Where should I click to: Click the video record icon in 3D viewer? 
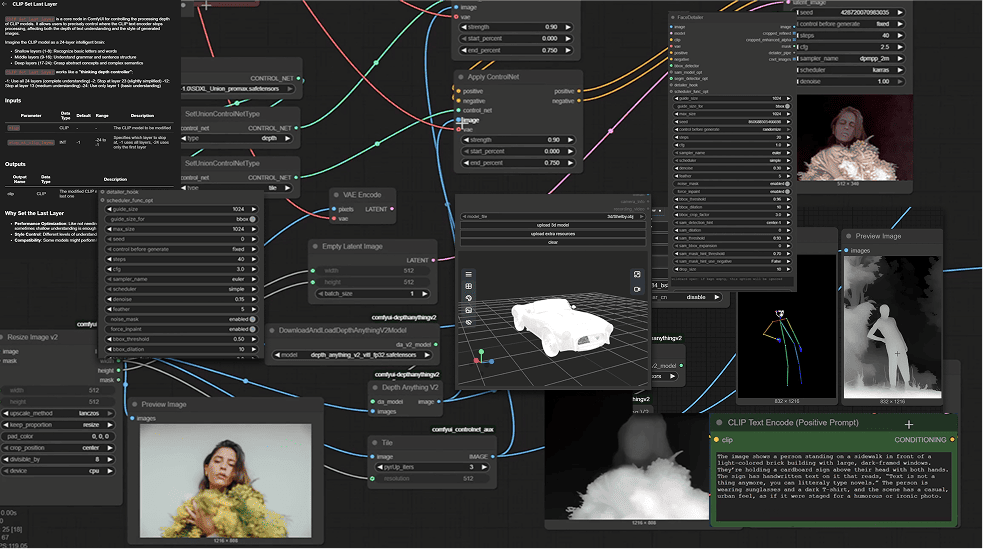pos(637,290)
